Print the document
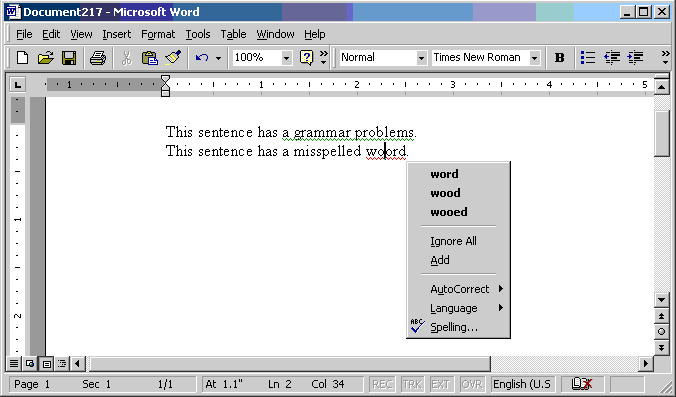Image resolution: width=676 pixels, height=397 pixels. click(x=98, y=57)
